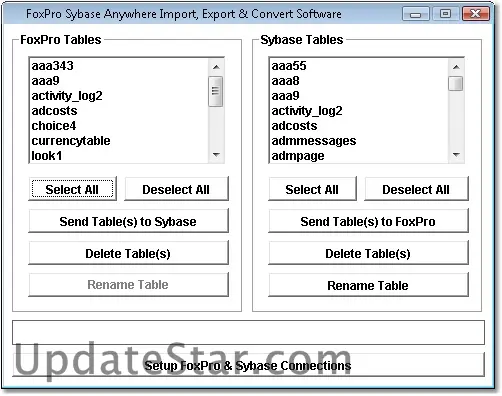Click Deselect All under Sybase Tables

pos(416,189)
